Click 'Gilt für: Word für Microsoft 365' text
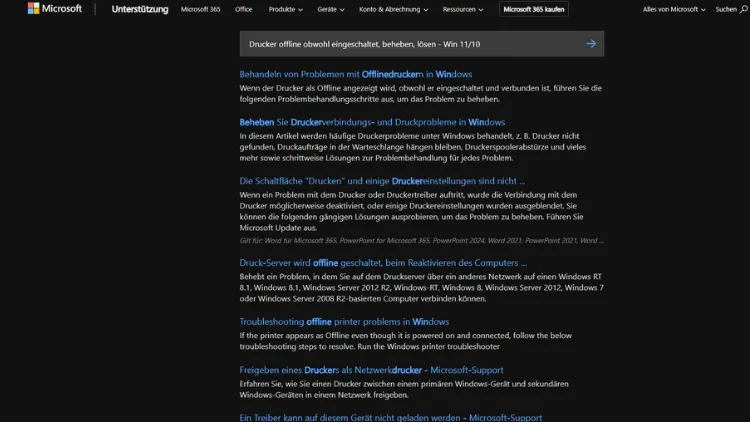The height and width of the screenshot is (422, 750). tap(421, 241)
